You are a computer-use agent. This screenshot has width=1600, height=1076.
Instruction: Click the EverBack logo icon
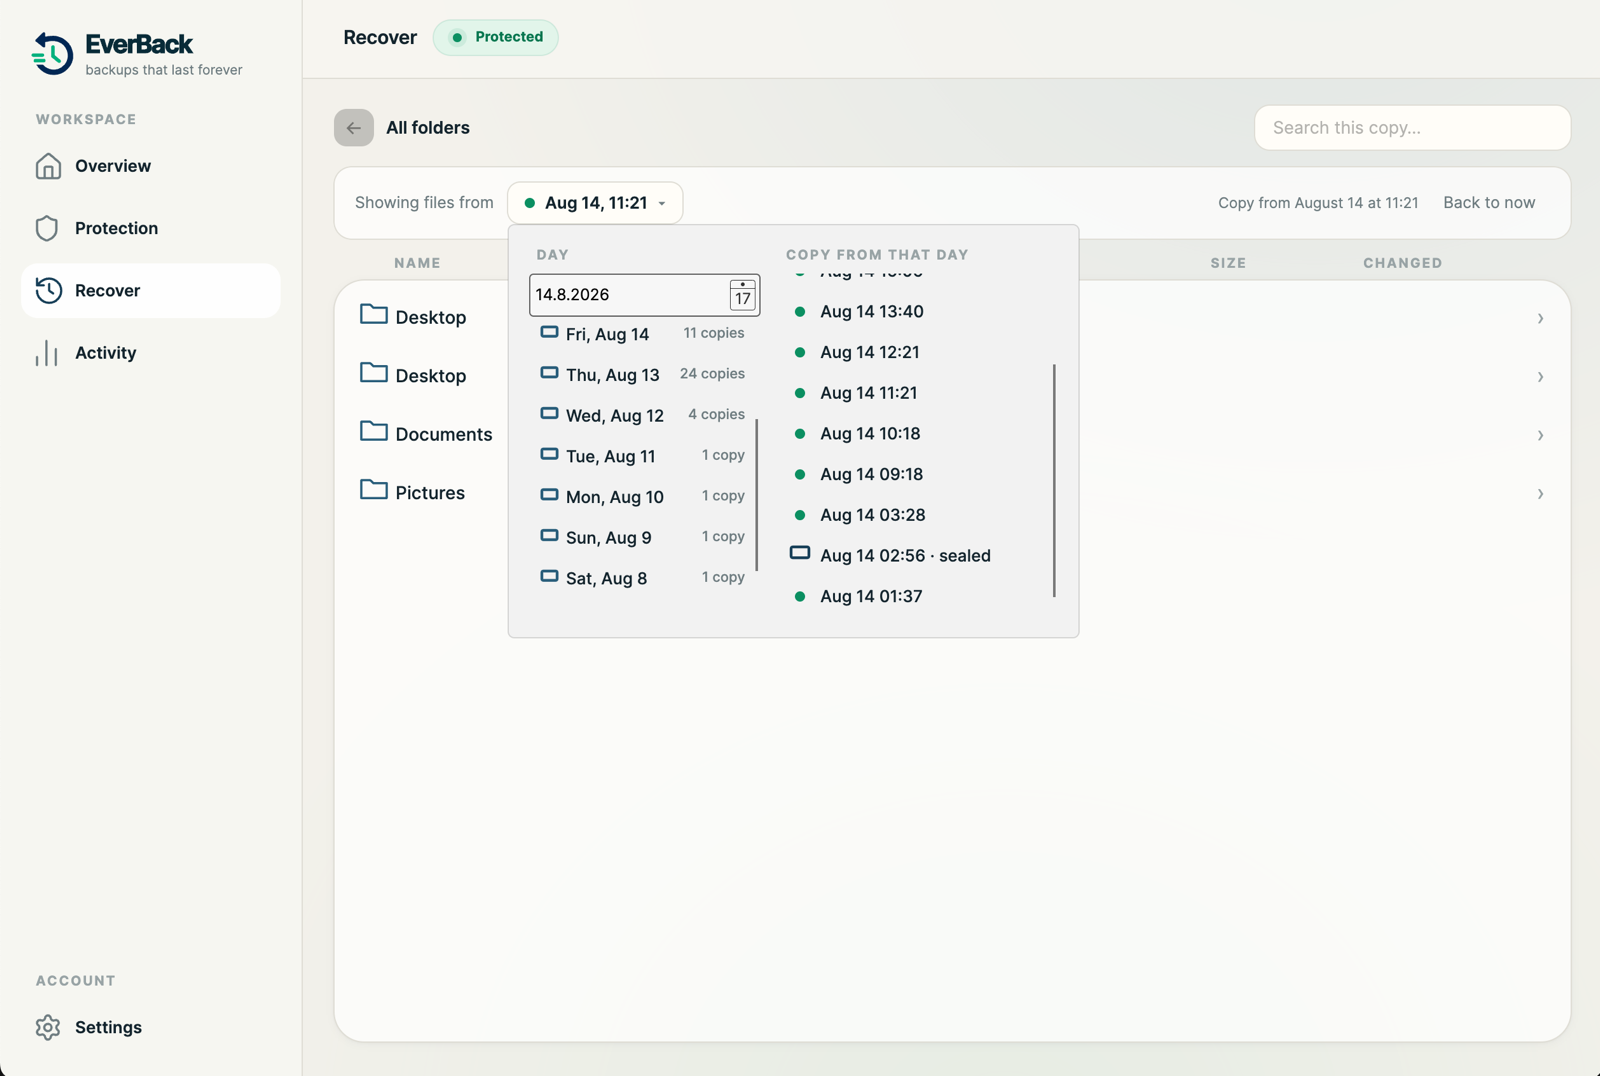pyautogui.click(x=52, y=54)
